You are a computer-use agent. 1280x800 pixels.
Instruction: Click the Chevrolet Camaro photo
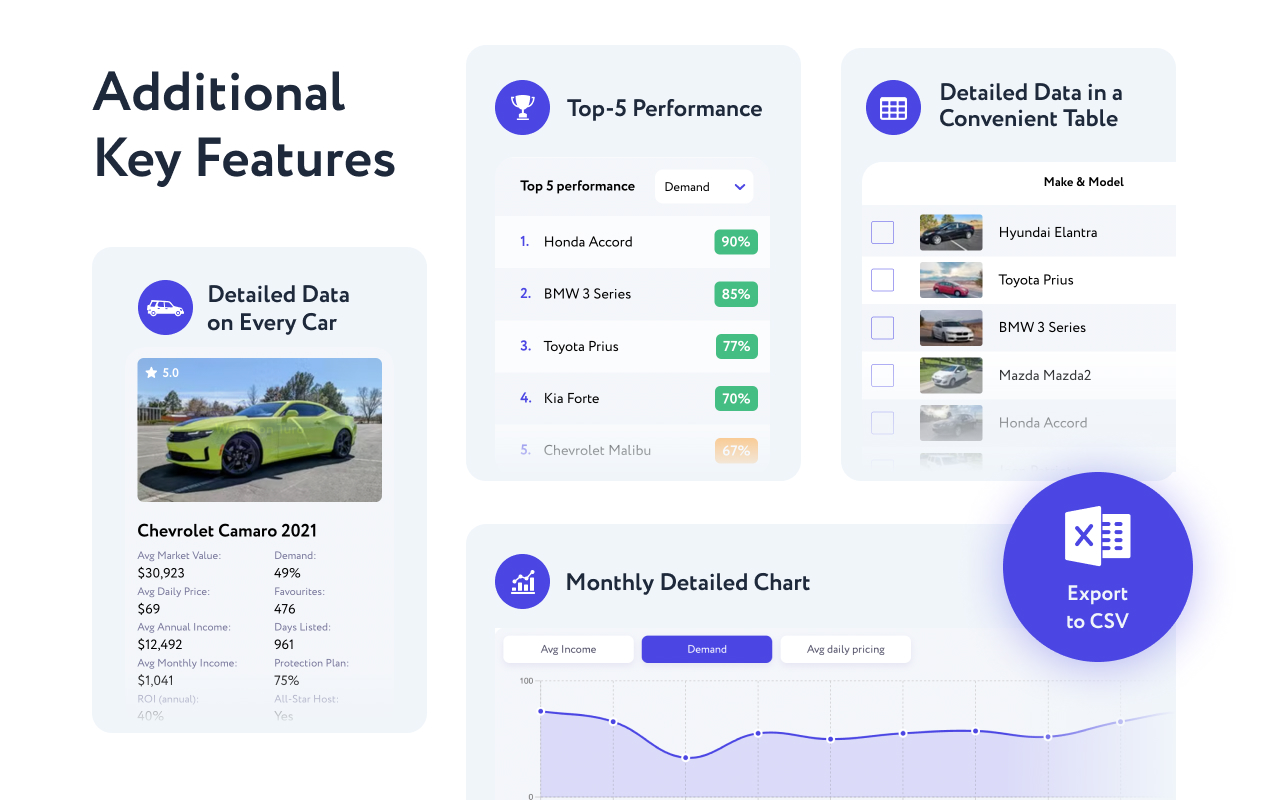(259, 430)
